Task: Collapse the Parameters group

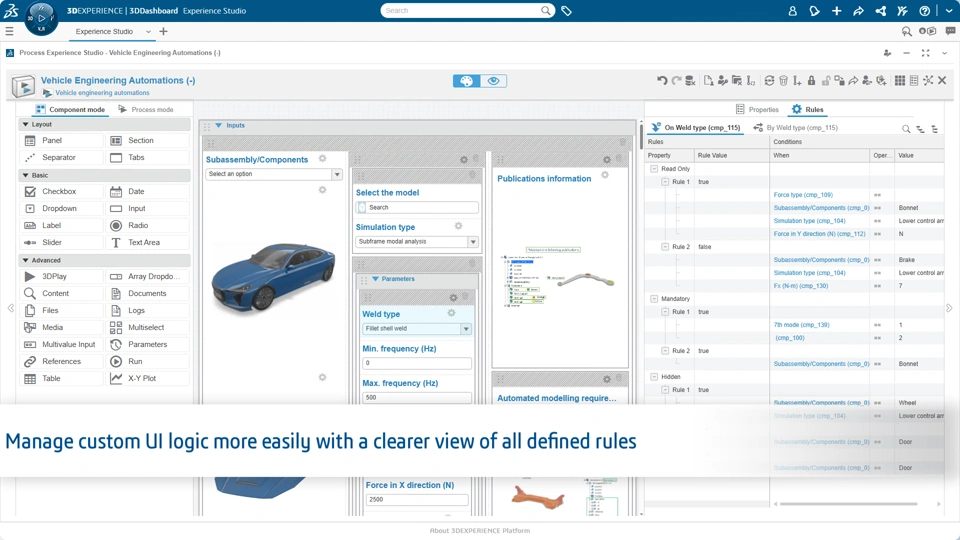Action: [x=375, y=279]
